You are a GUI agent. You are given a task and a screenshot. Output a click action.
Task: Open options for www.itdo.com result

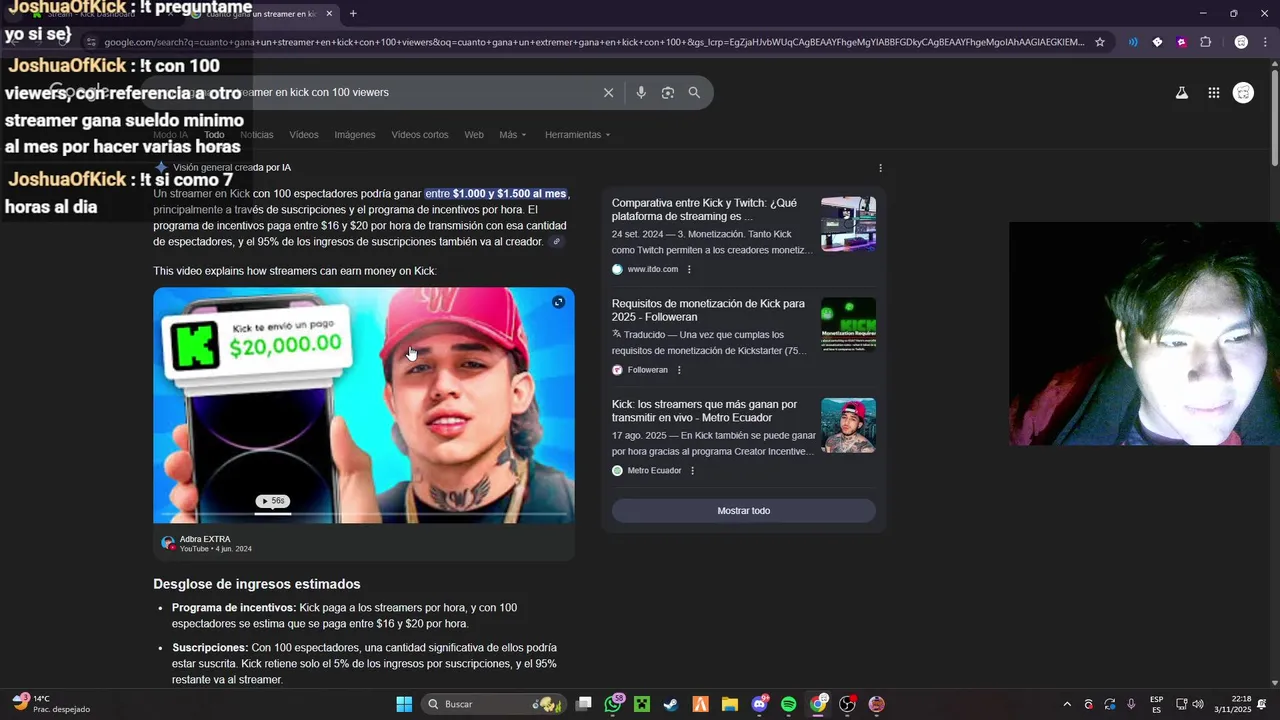point(689,269)
